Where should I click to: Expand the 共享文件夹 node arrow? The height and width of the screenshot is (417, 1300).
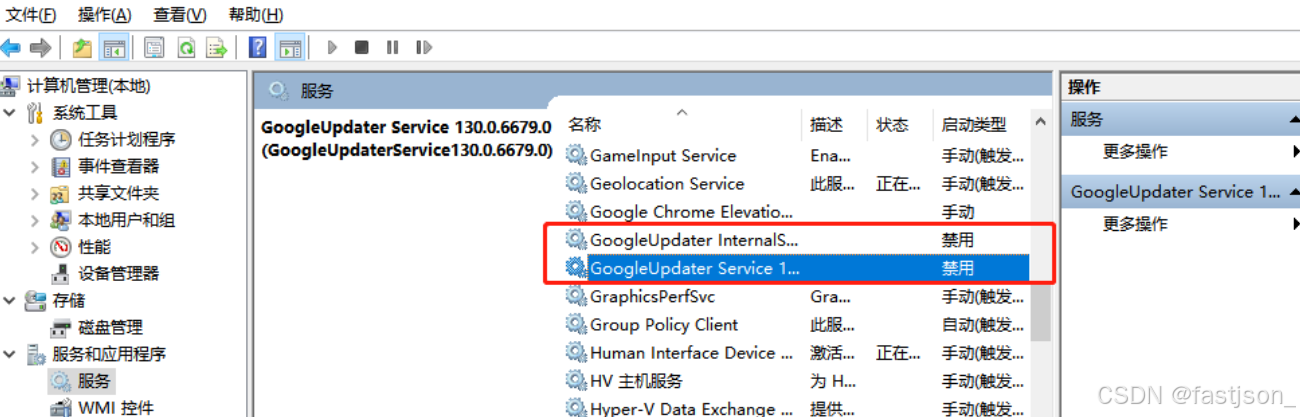pyautogui.click(x=35, y=194)
